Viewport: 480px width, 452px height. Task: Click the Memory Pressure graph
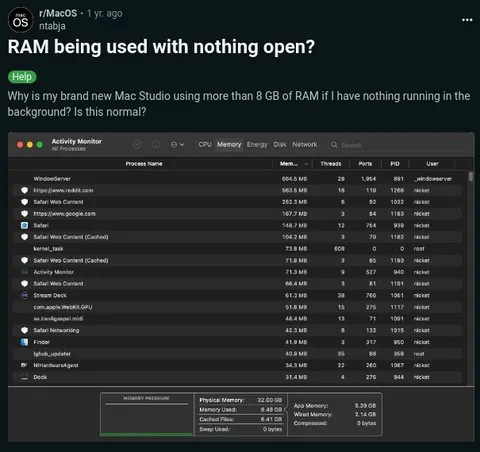click(x=147, y=414)
